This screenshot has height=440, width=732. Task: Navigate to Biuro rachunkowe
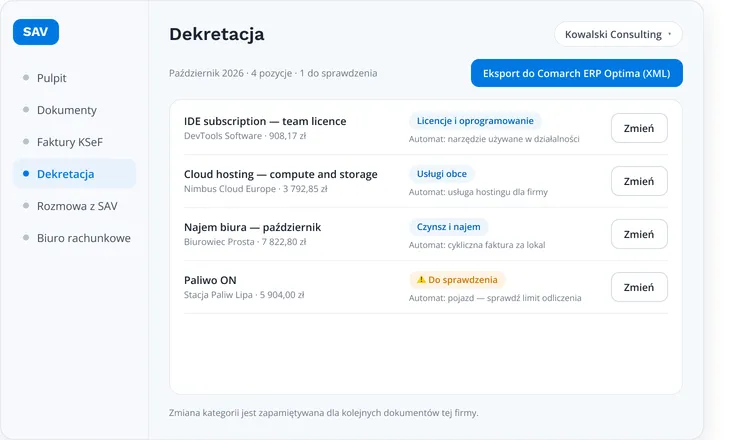tap(84, 238)
